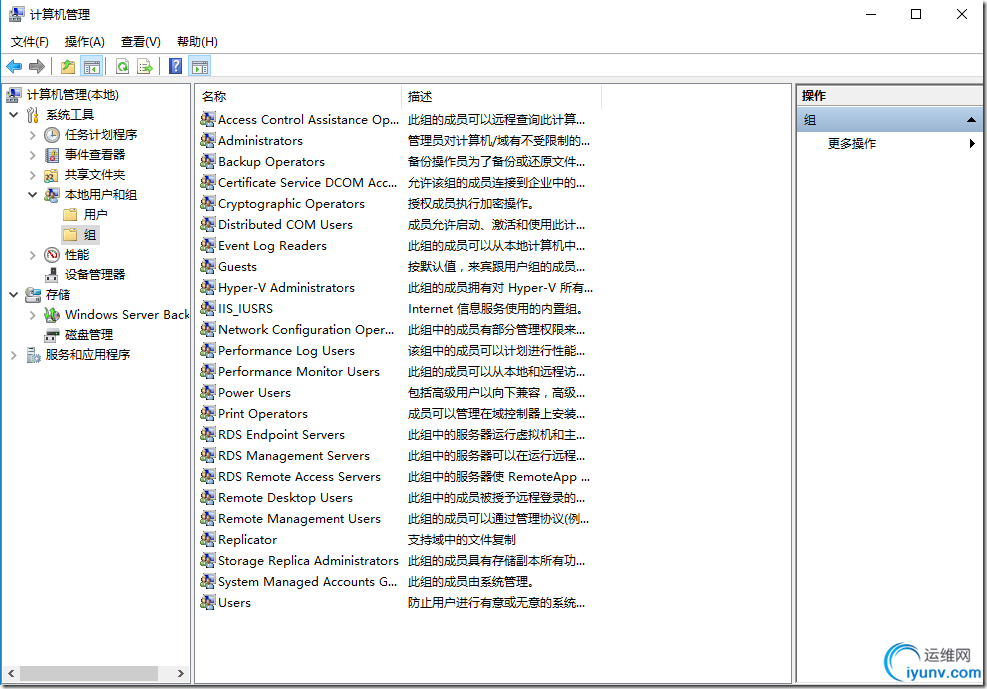Toggle the Show/Hide Action Pane icon
The height and width of the screenshot is (689, 987).
click(200, 66)
